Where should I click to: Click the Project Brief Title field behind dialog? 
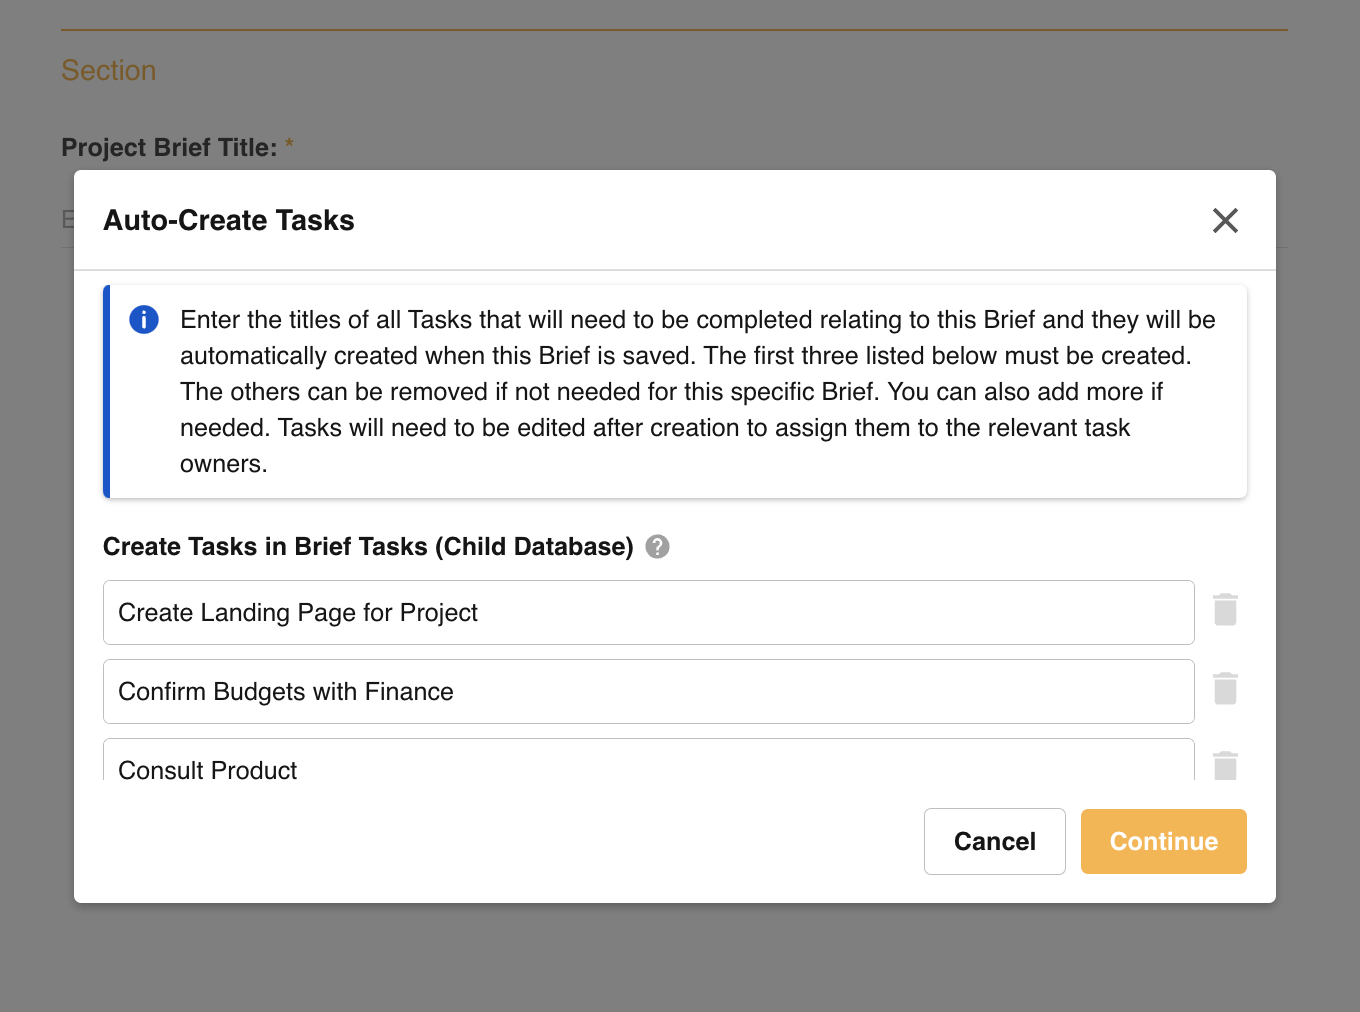point(67,220)
